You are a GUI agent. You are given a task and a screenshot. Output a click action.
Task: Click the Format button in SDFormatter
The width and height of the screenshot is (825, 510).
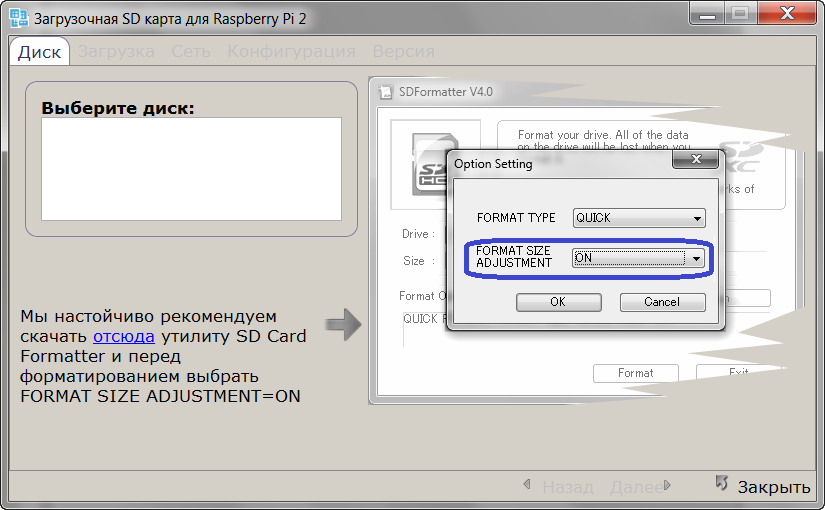pos(635,373)
